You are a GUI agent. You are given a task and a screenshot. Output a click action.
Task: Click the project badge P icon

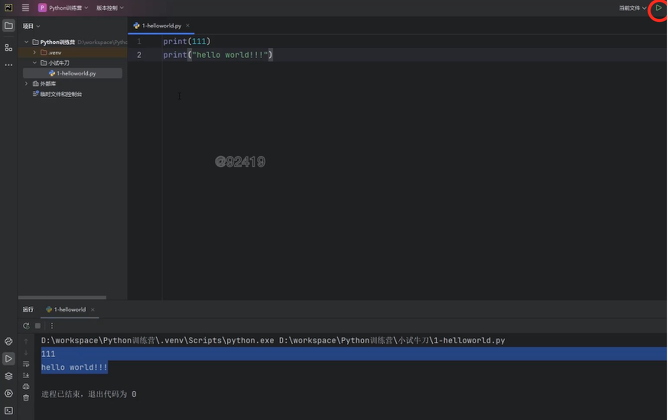coord(42,8)
